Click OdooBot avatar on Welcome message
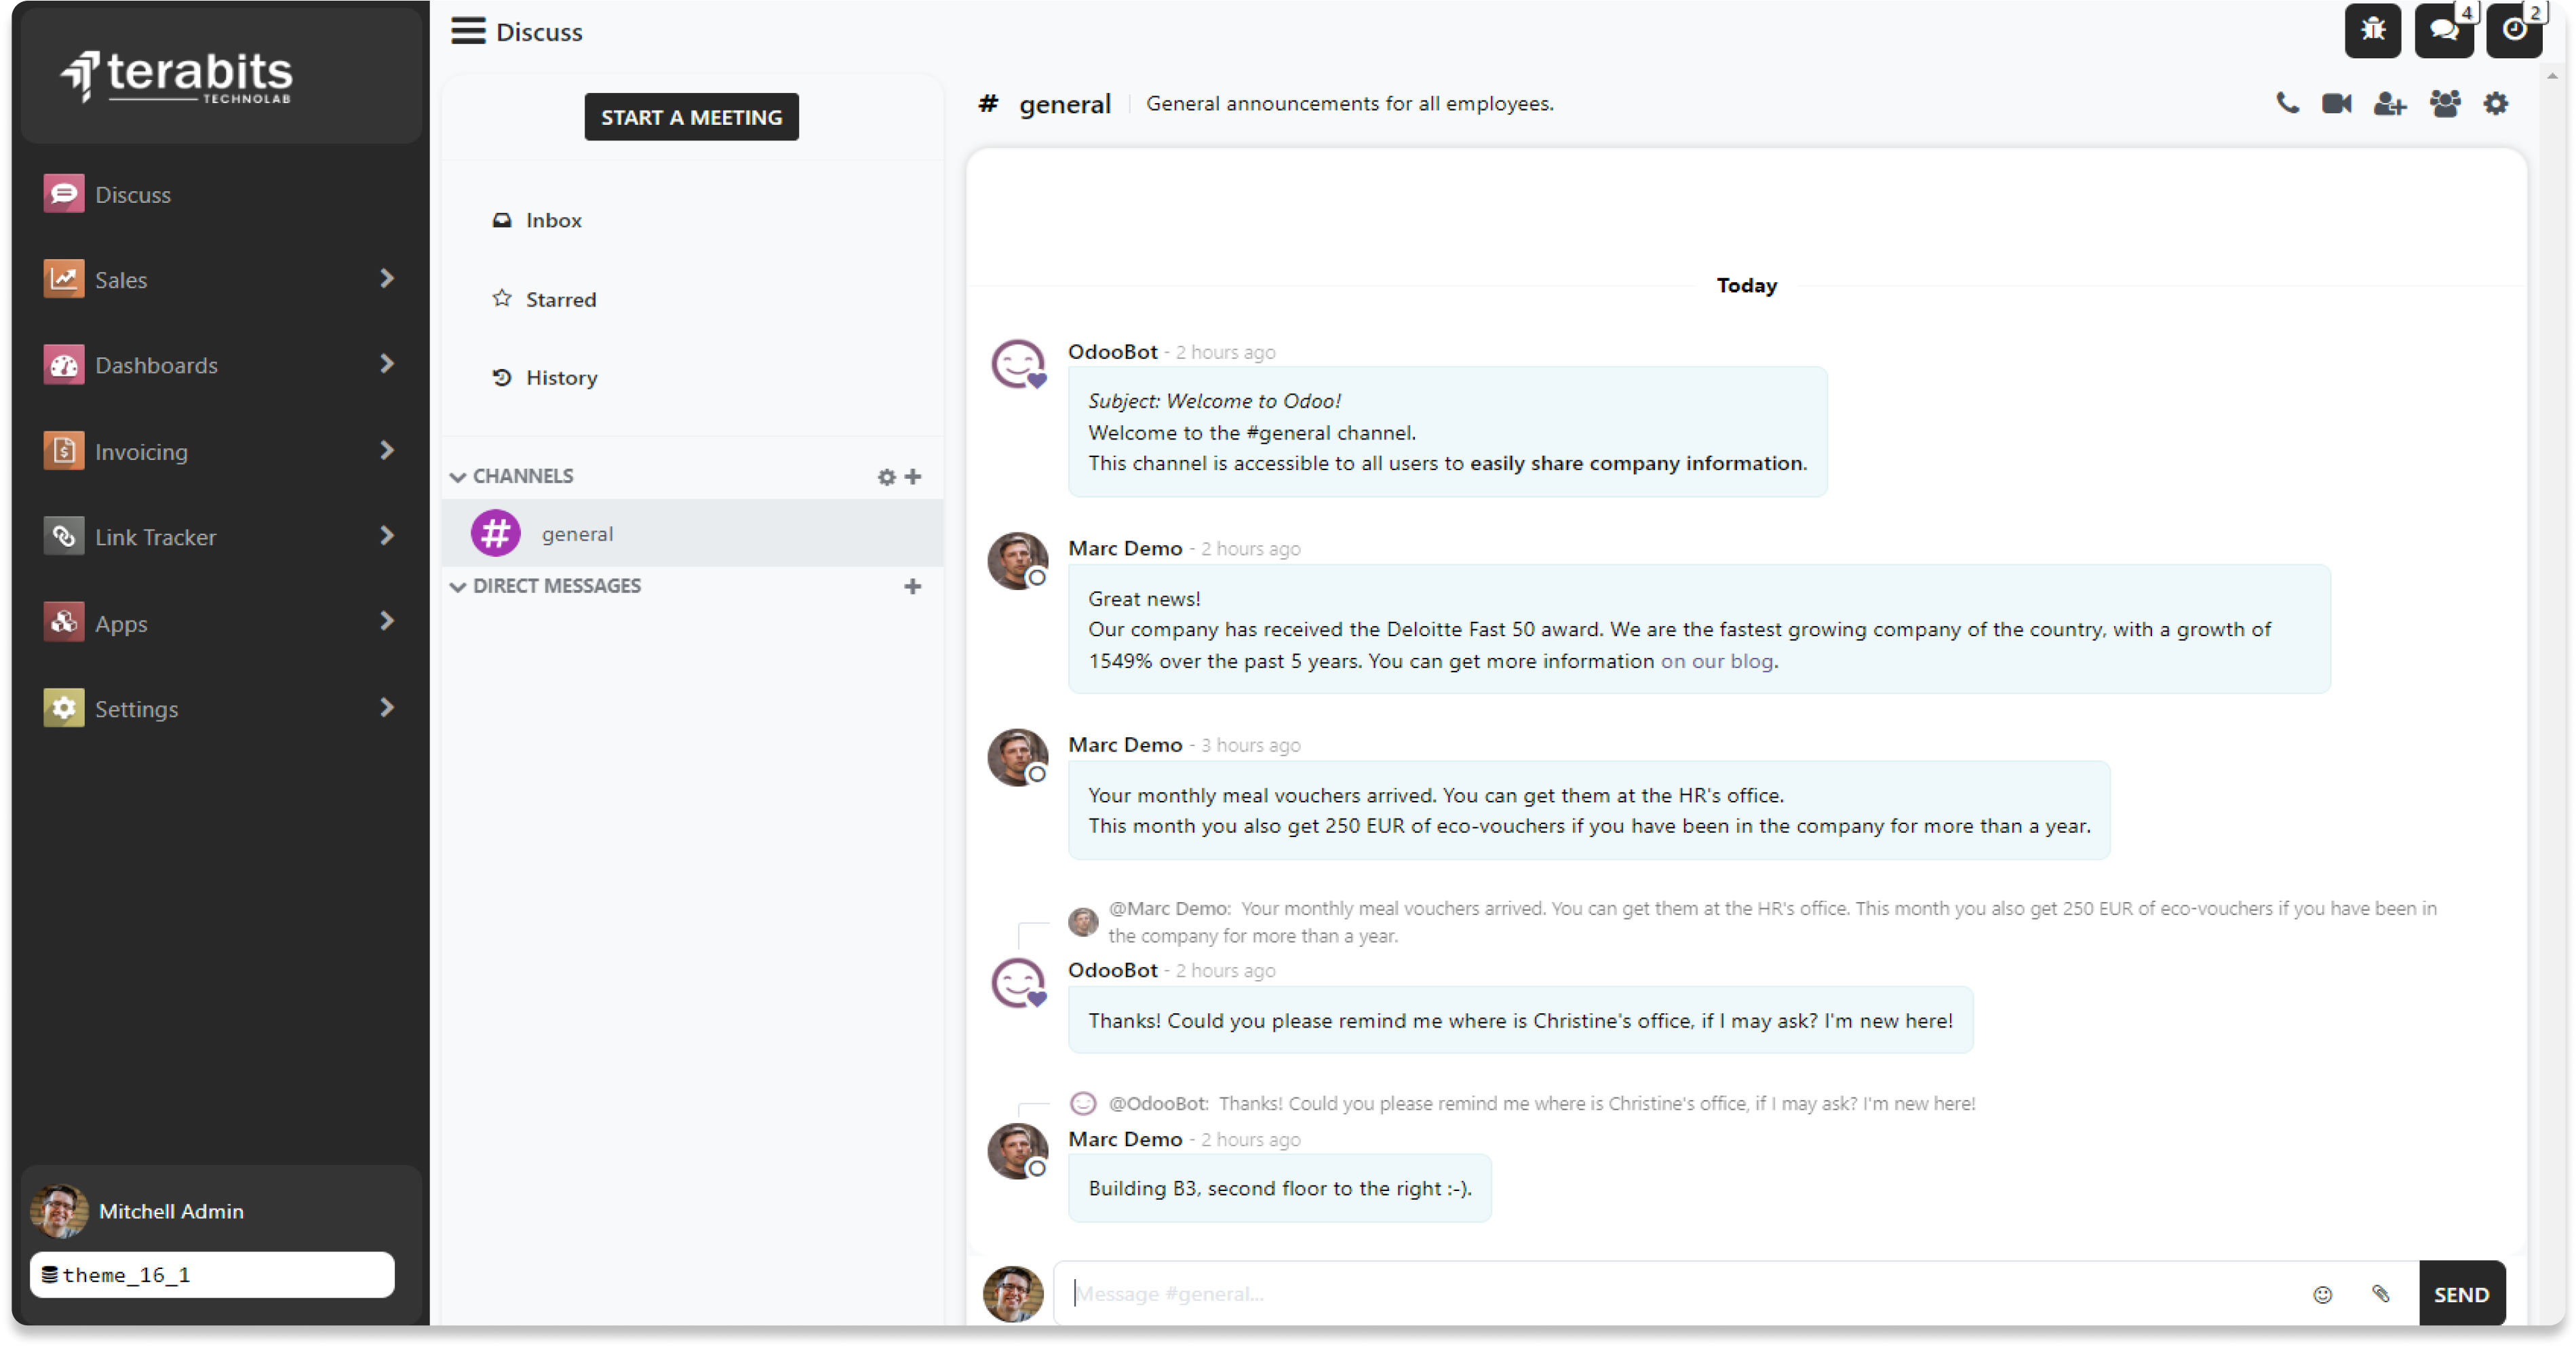 pos(1018,364)
